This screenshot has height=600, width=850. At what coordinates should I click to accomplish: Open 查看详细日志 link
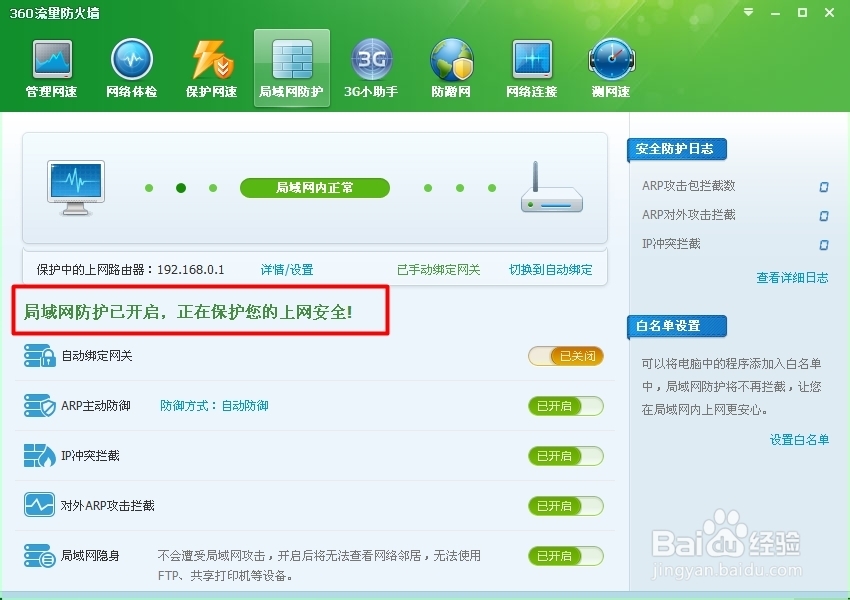coord(792,278)
